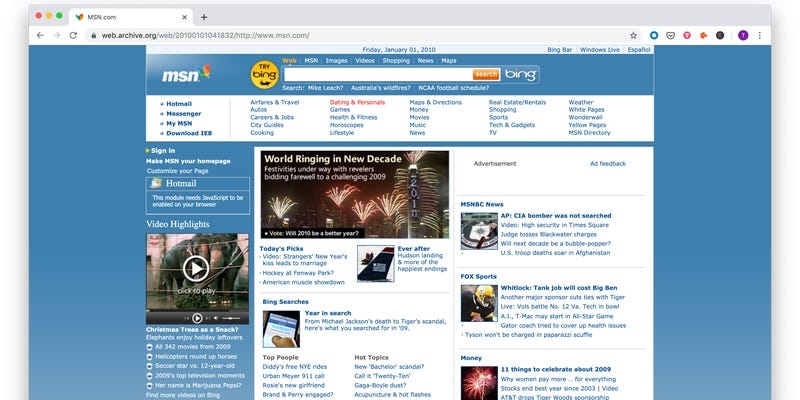Click the video progress bar
This screenshot has height=400, width=800.
click(197, 310)
